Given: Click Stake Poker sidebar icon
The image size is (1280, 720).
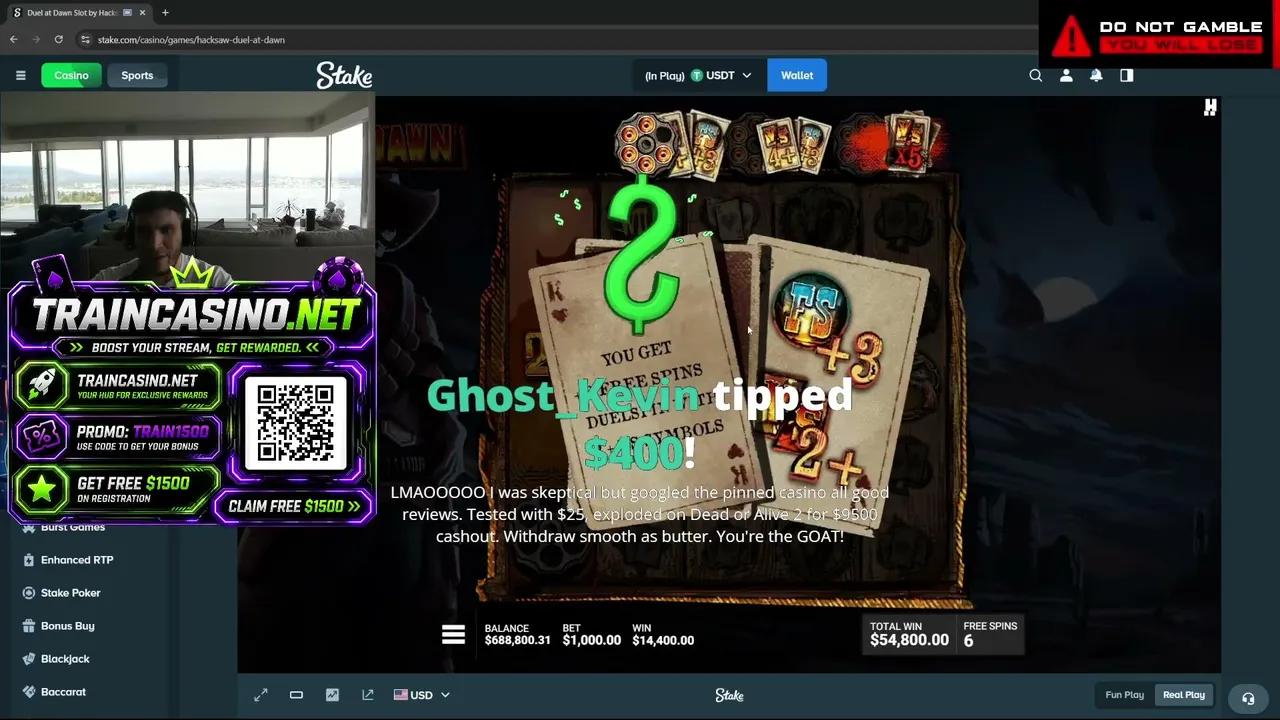Looking at the screenshot, I should pos(29,593).
